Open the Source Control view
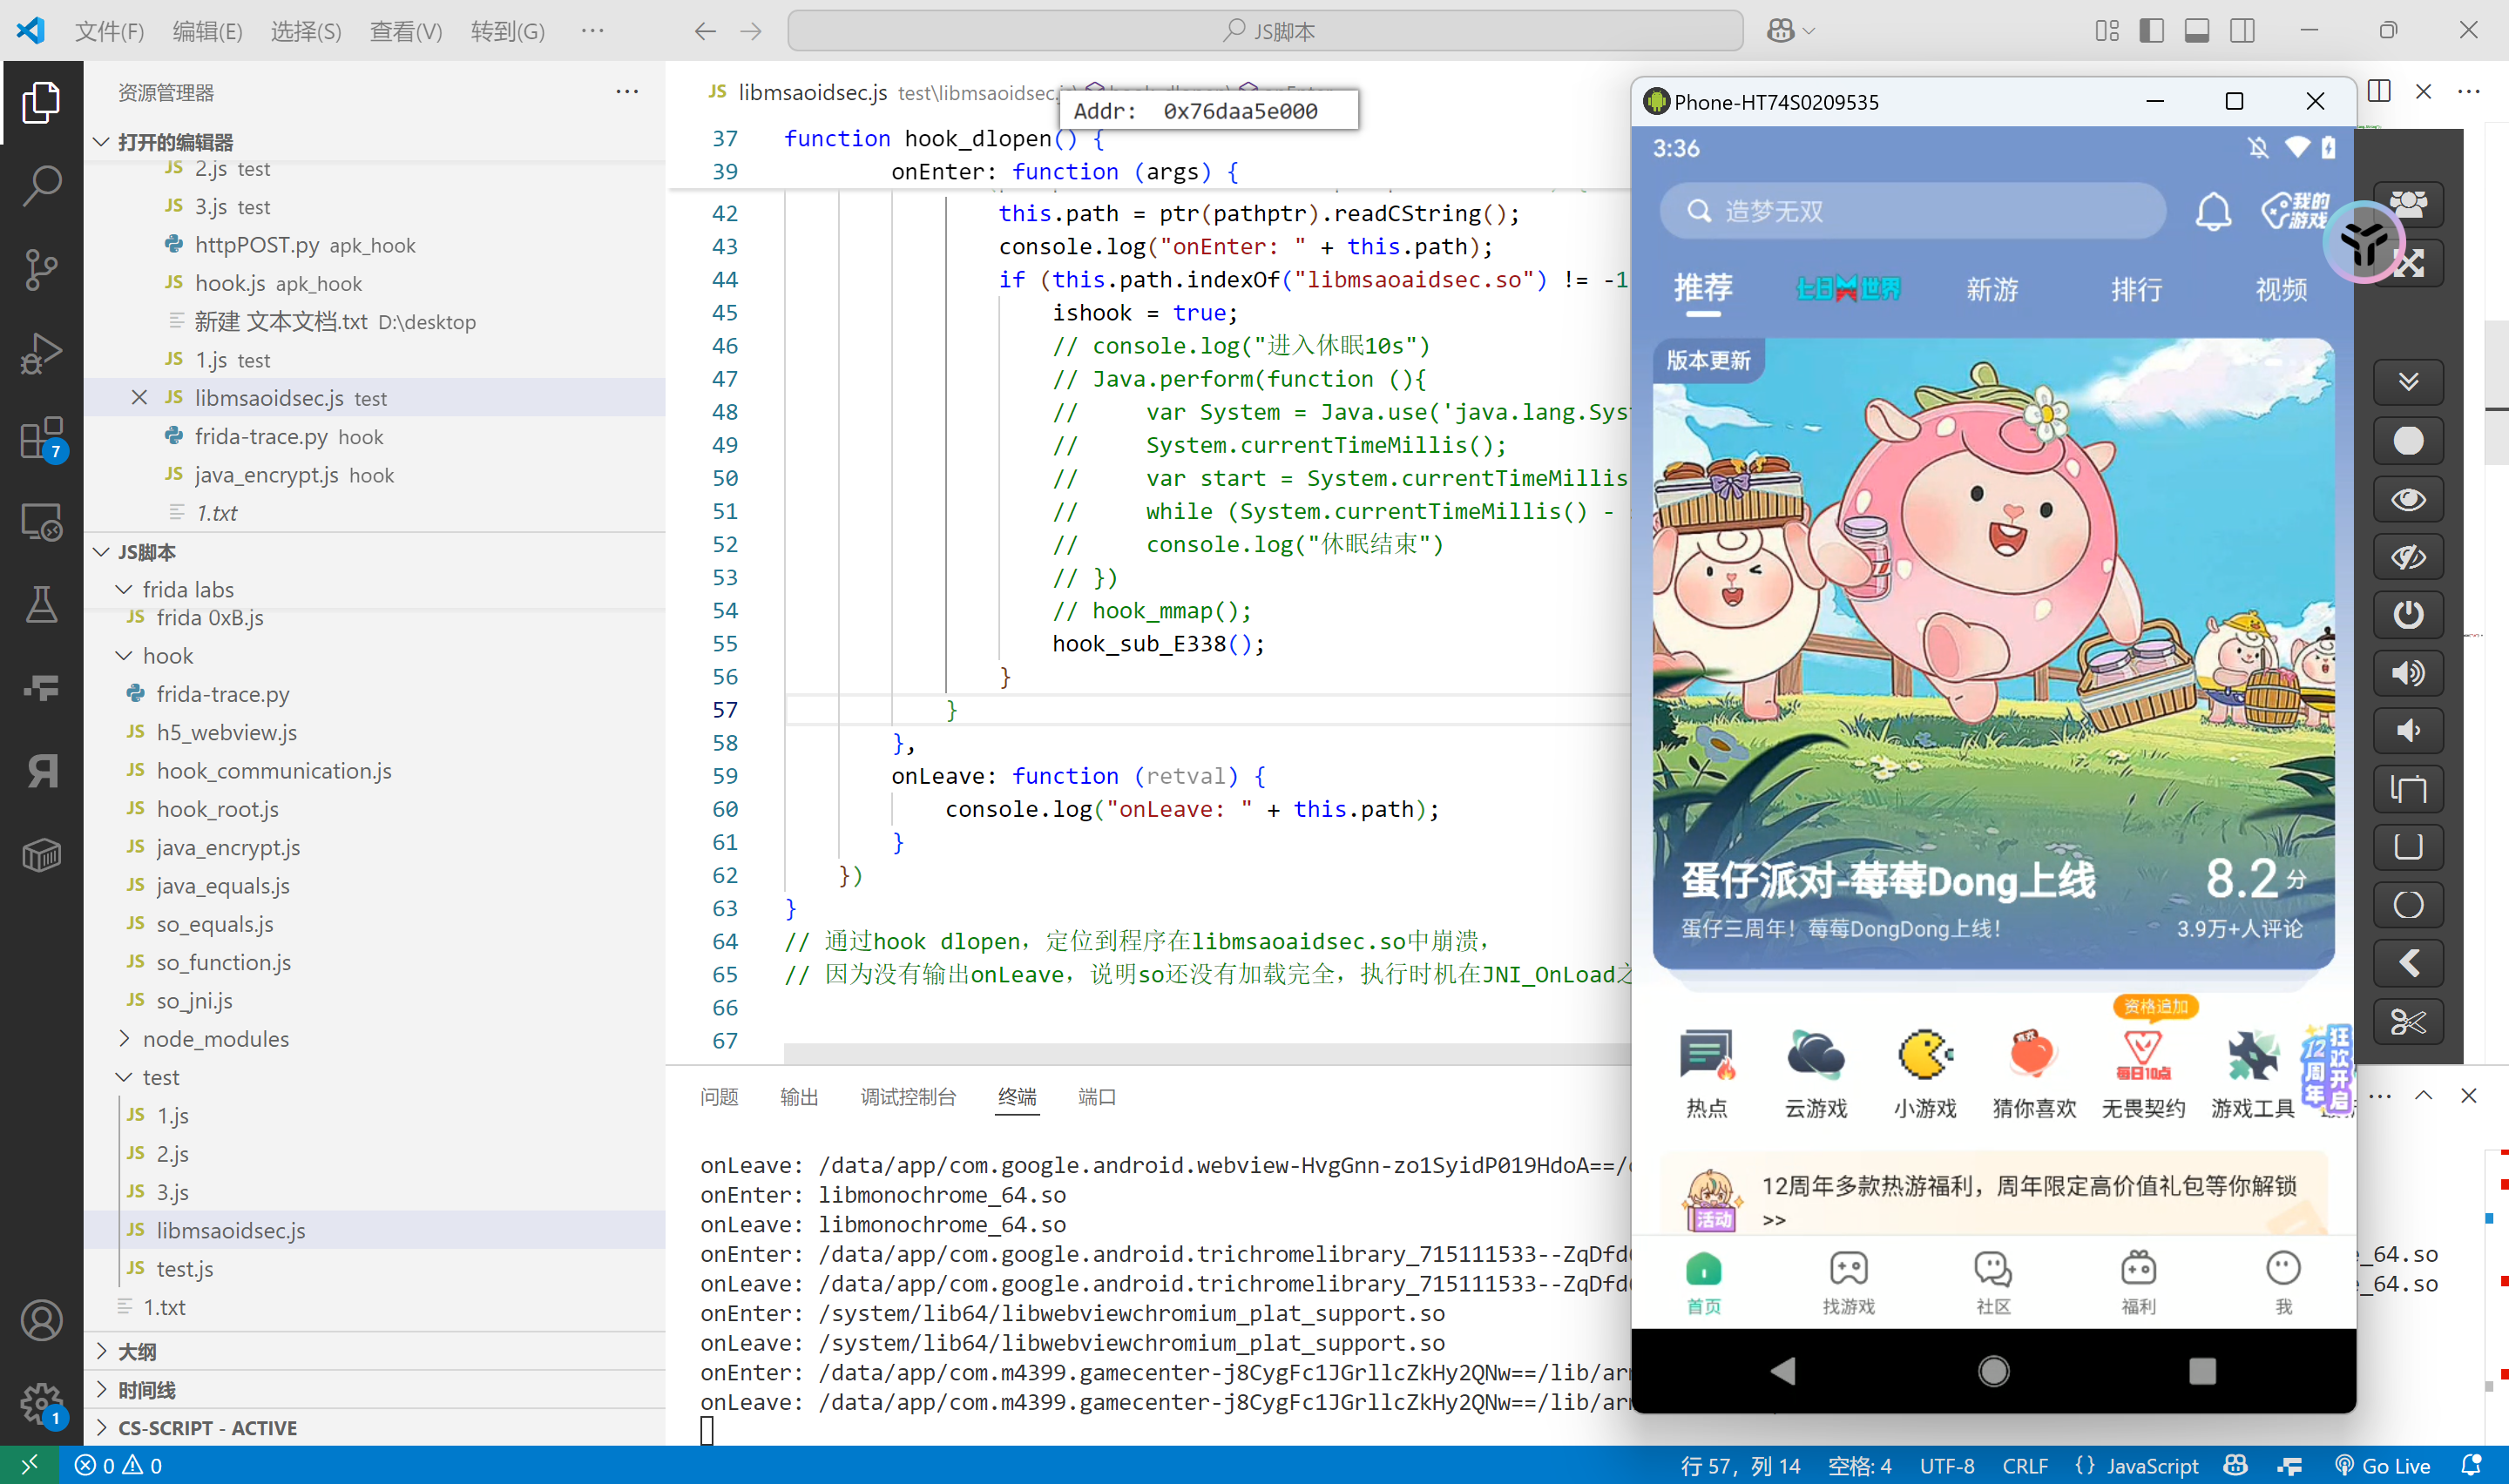This screenshot has width=2509, height=1484. (41, 269)
